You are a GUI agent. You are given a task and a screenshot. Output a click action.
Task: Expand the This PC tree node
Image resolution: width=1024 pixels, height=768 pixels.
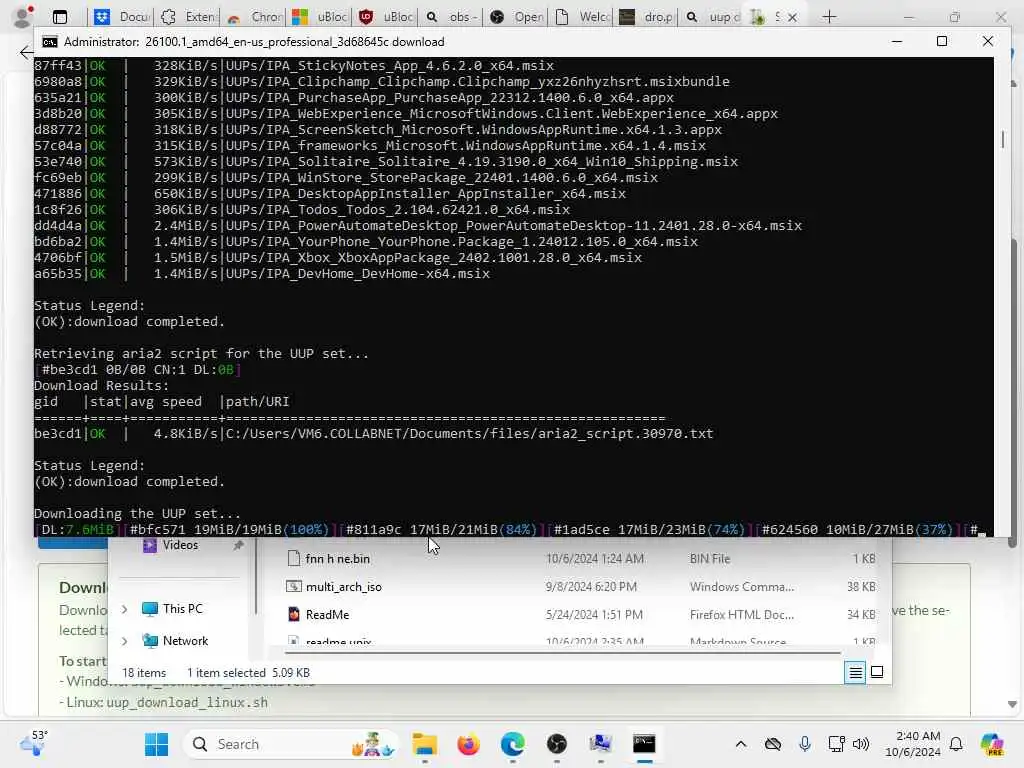pos(124,609)
